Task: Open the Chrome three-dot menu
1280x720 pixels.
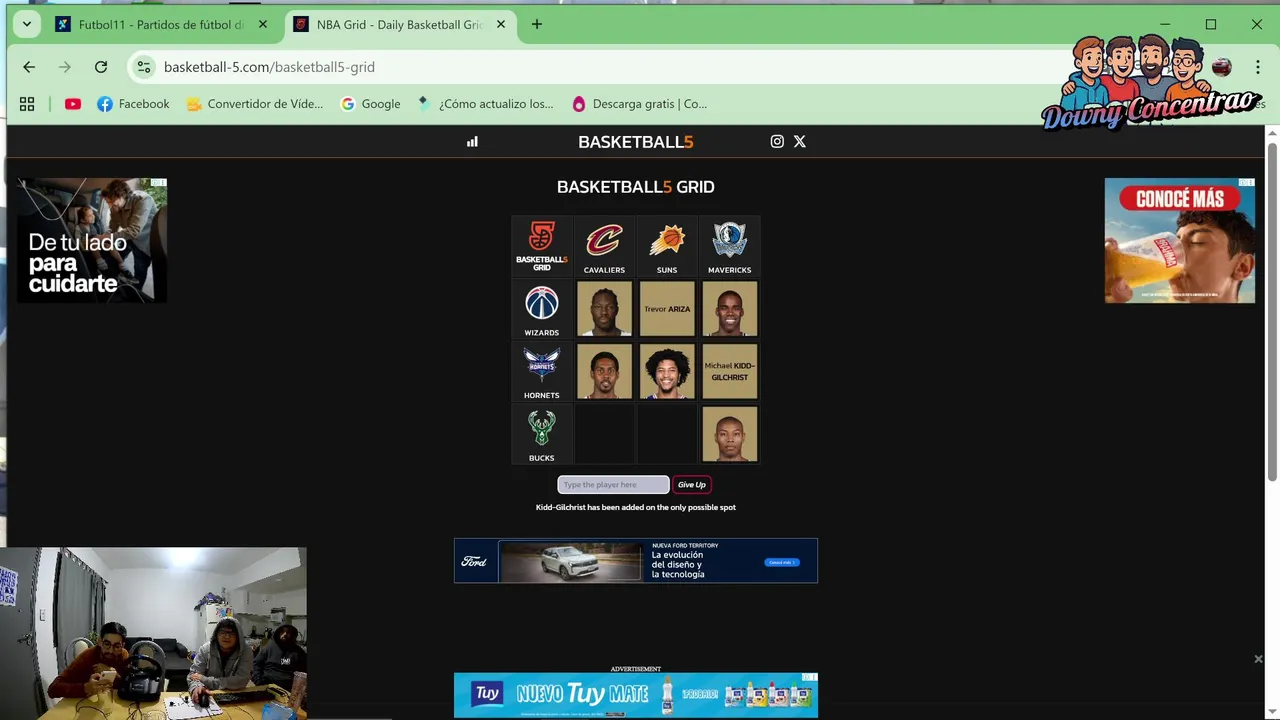Action: [1257, 67]
